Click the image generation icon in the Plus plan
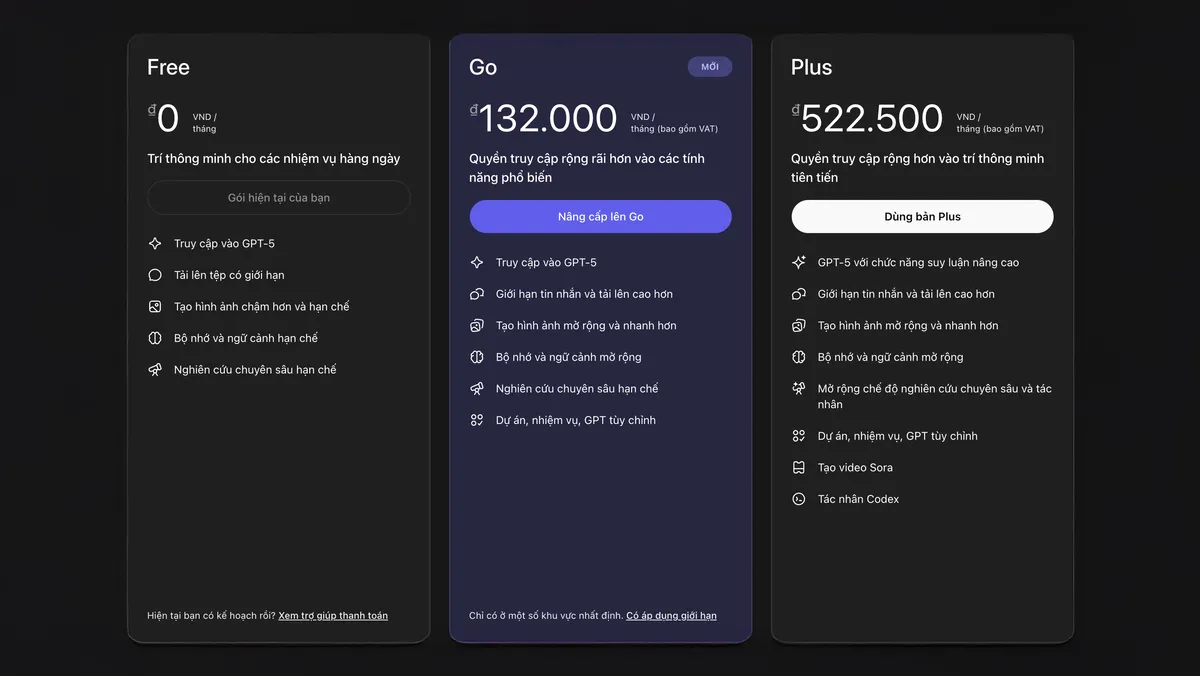The width and height of the screenshot is (1200, 676). pyautogui.click(x=799, y=326)
